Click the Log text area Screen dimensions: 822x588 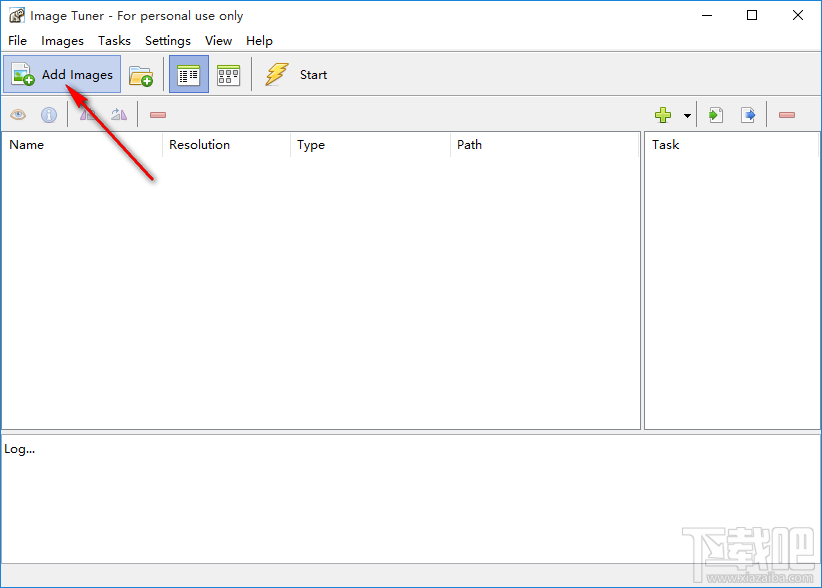click(x=410, y=498)
